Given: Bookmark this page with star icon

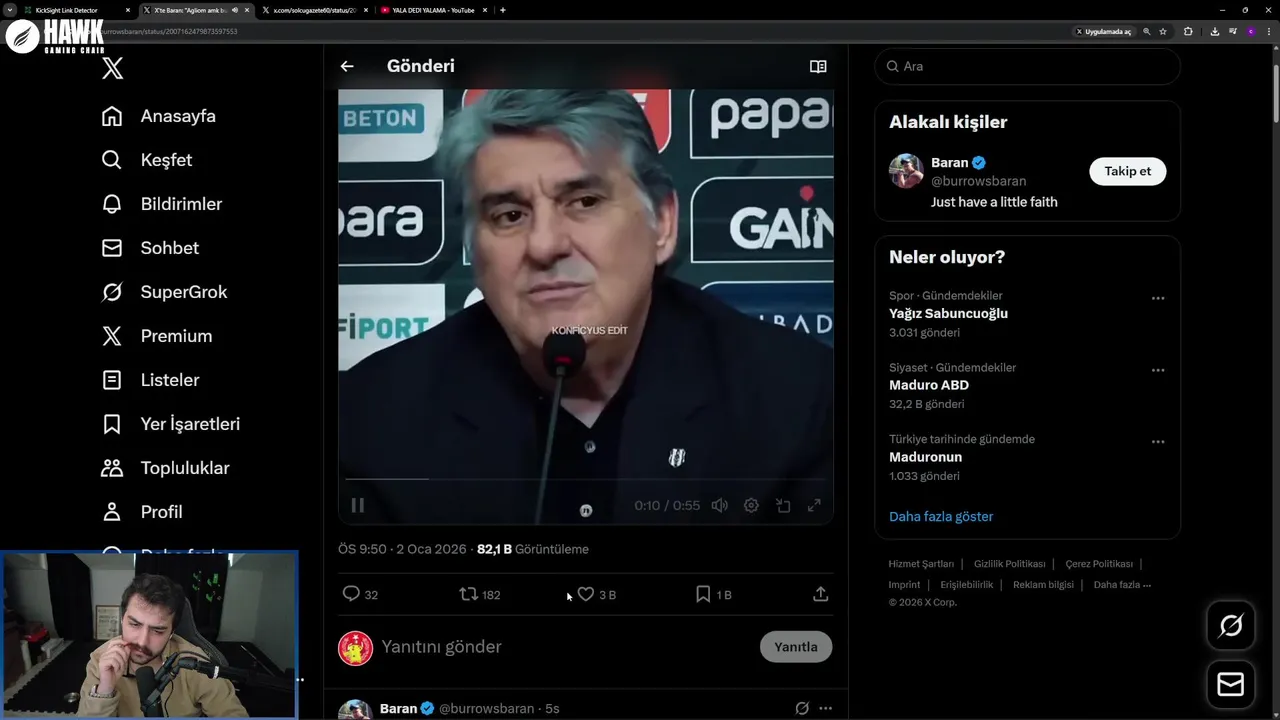Looking at the screenshot, I should (x=1163, y=31).
